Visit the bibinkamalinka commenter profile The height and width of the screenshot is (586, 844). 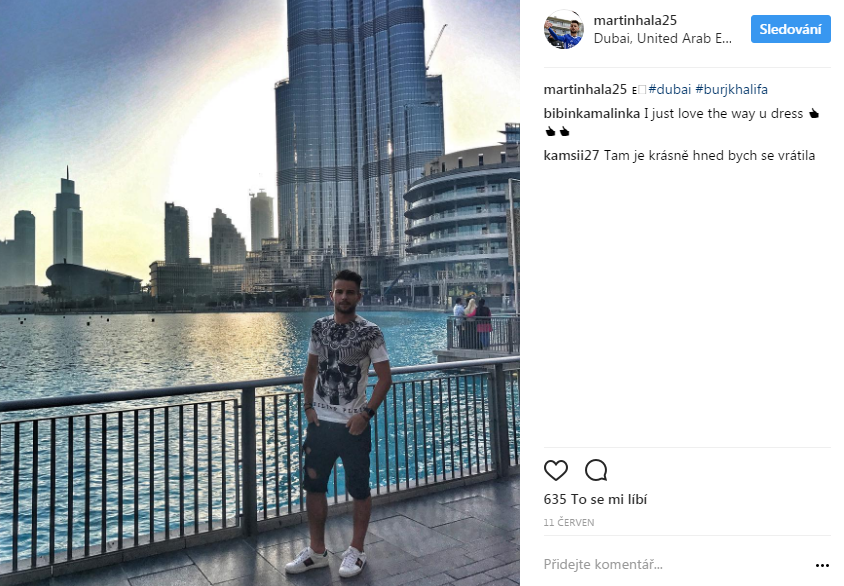(x=592, y=114)
